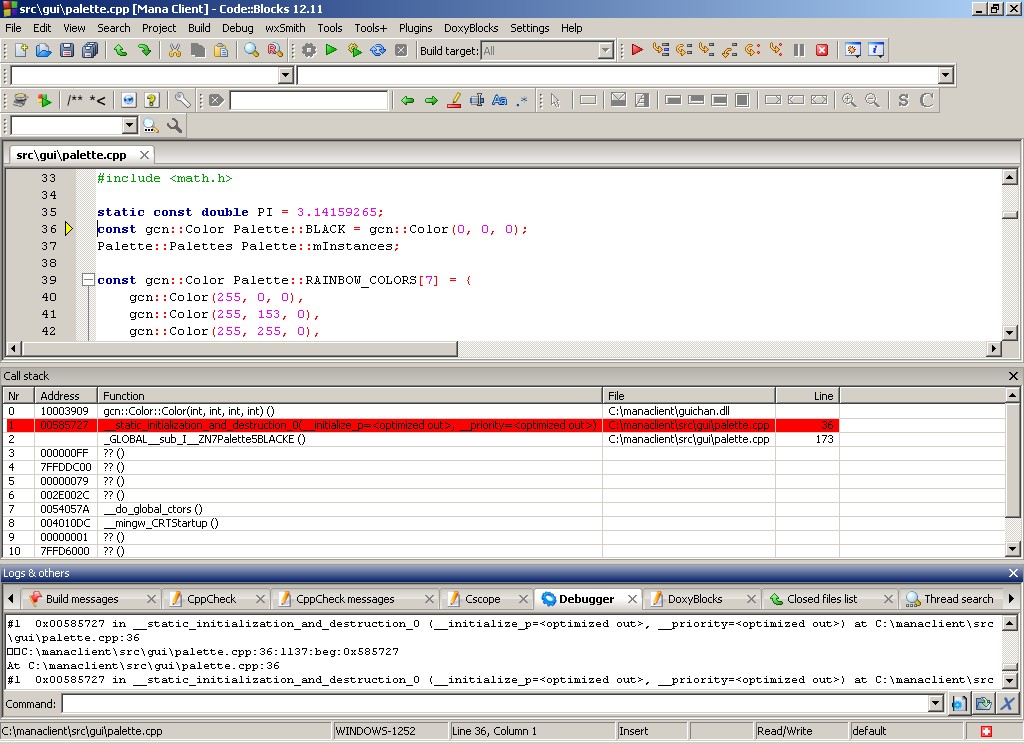The width and height of the screenshot is (1024, 744).
Task: Undo the last edit with green arrow
Action: coord(120,50)
